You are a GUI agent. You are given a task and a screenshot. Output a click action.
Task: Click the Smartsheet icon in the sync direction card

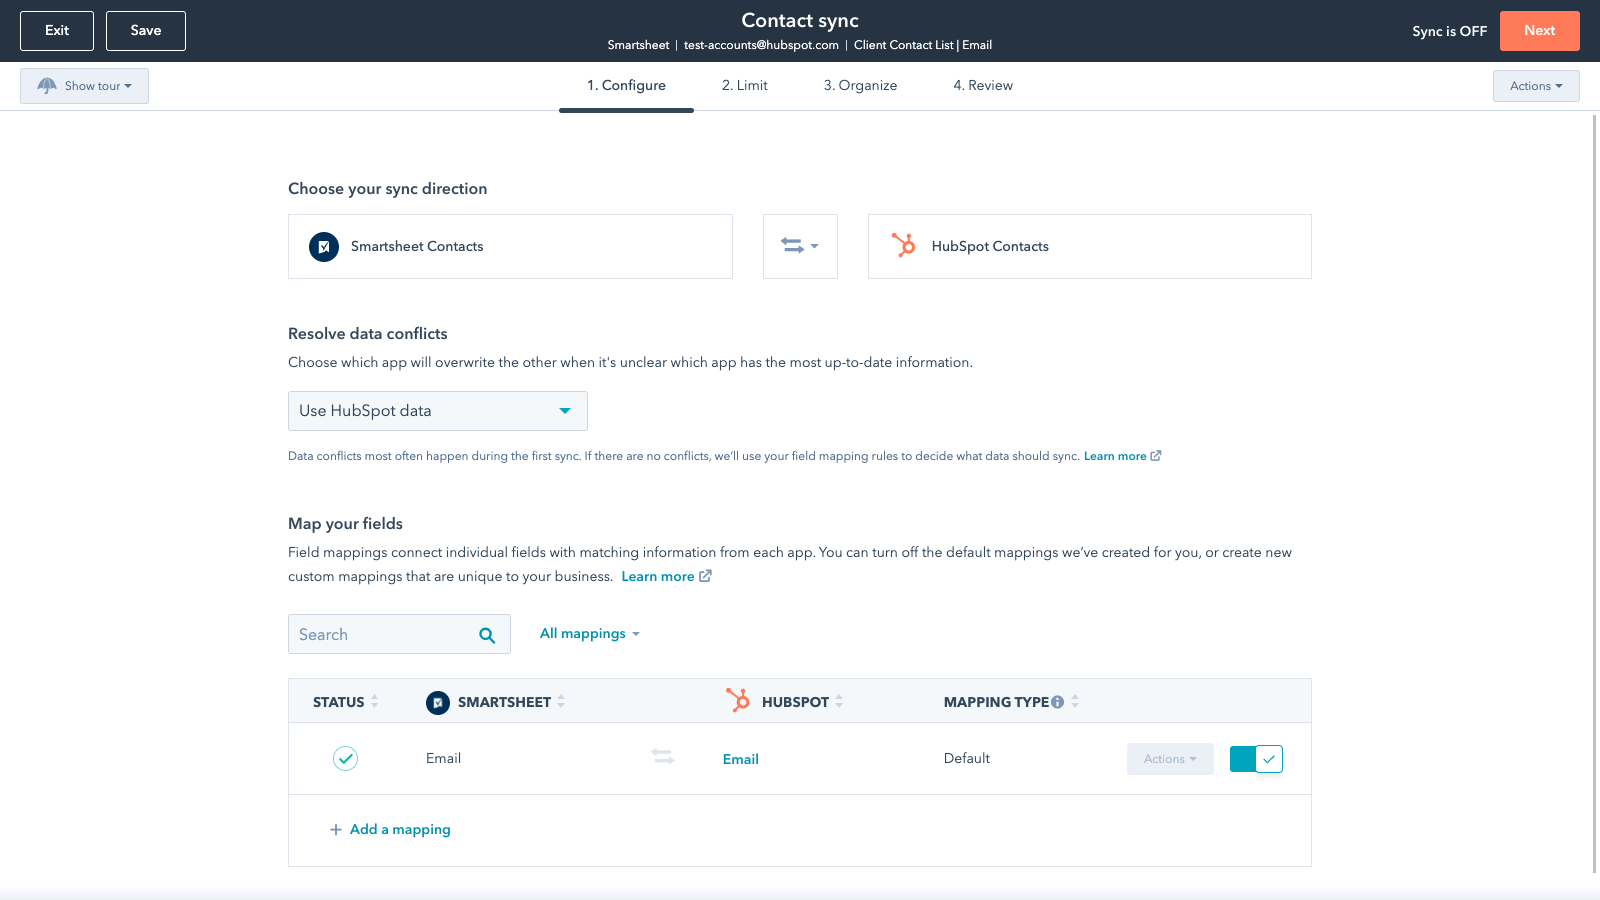[x=323, y=246]
